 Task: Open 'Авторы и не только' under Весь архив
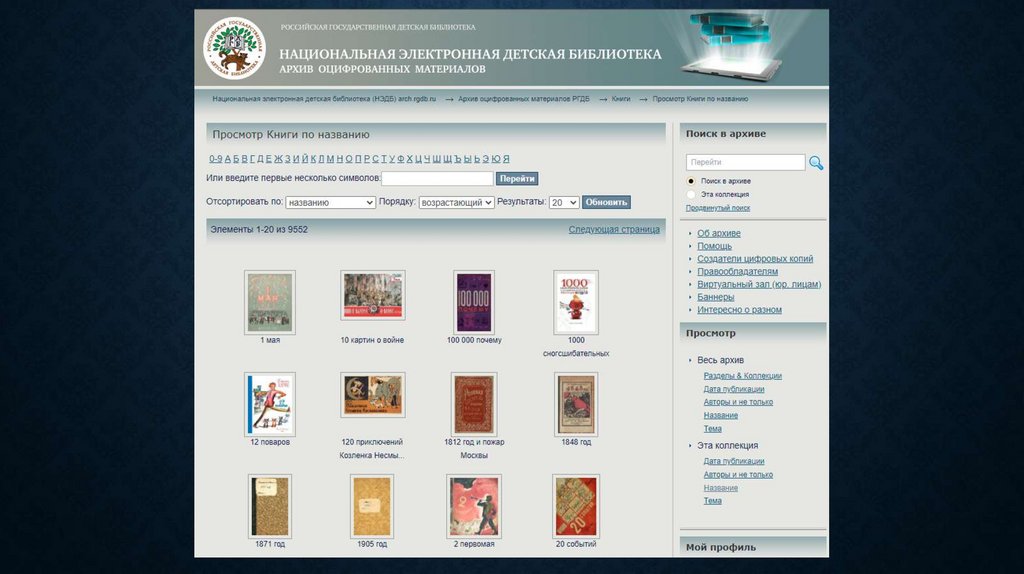[738, 402]
